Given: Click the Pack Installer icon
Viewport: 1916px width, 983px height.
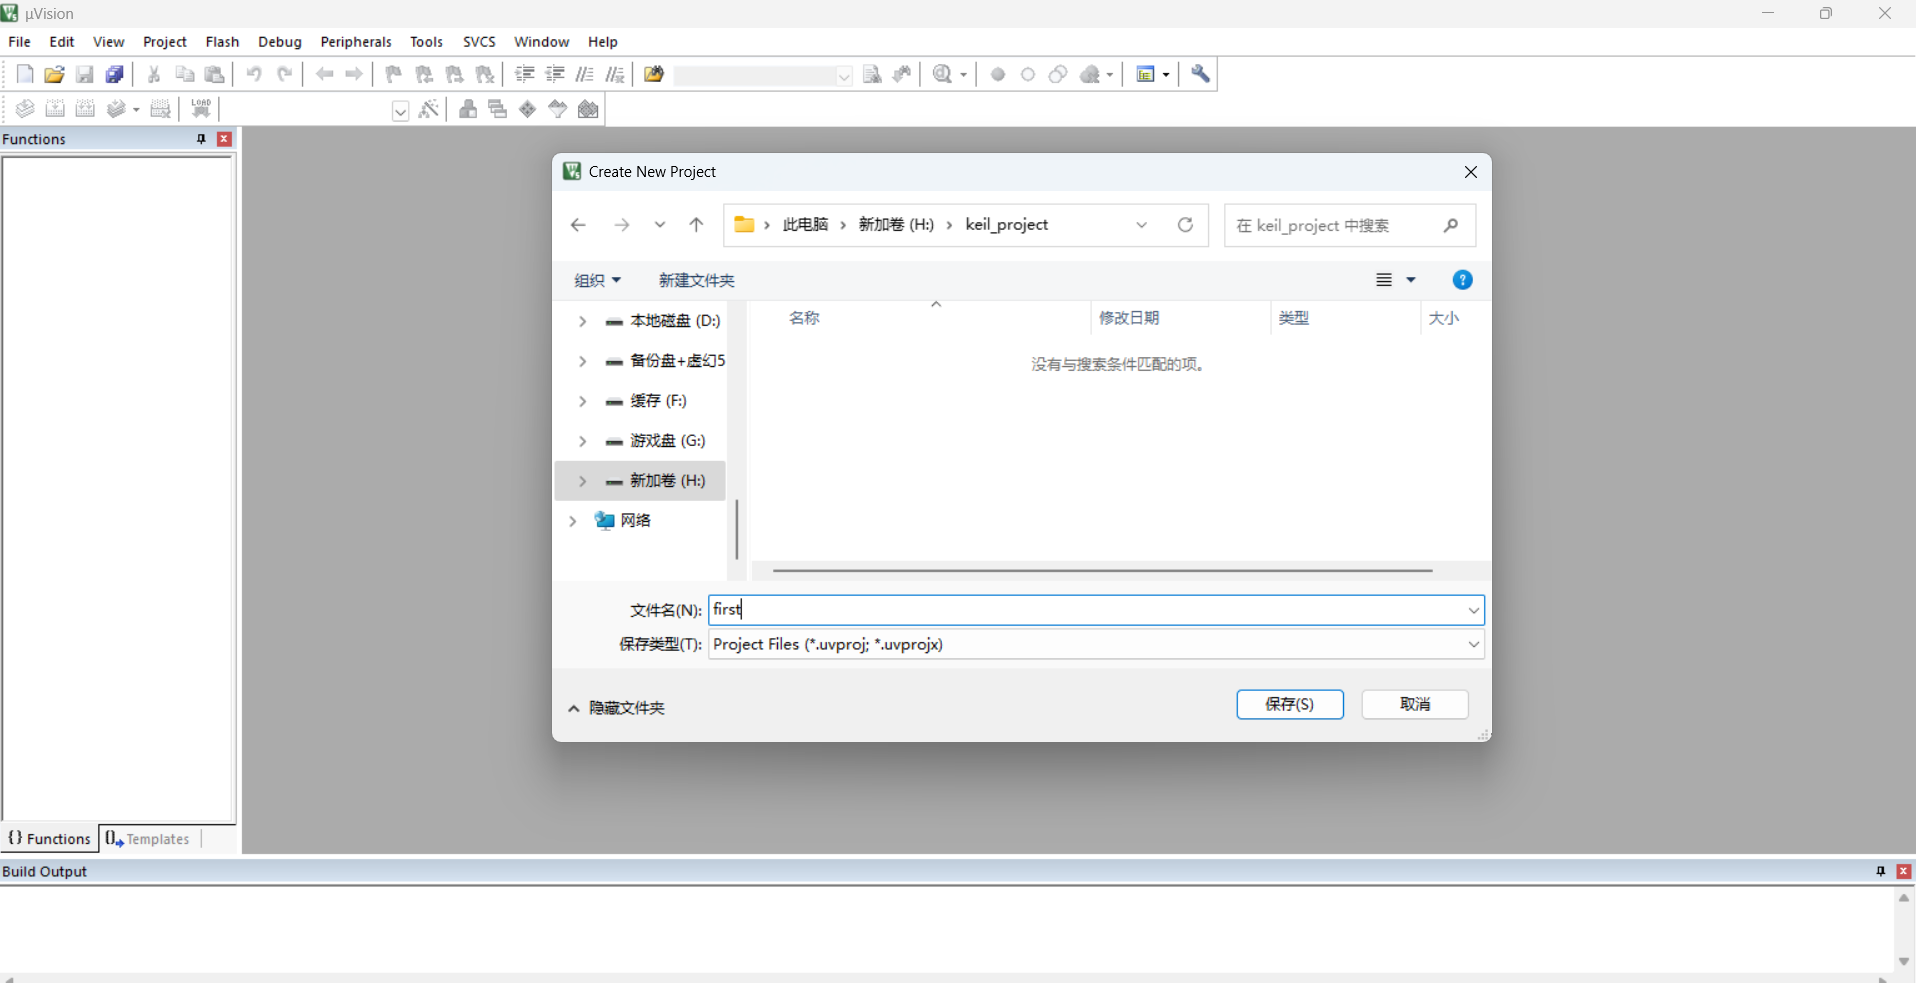Looking at the screenshot, I should pyautogui.click(x=588, y=109).
